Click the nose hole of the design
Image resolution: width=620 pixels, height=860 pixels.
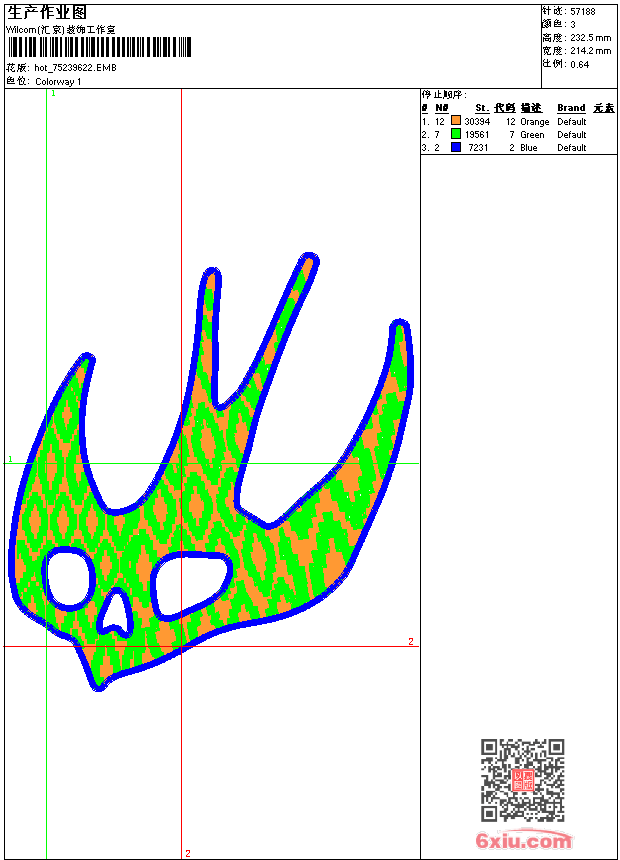point(117,612)
